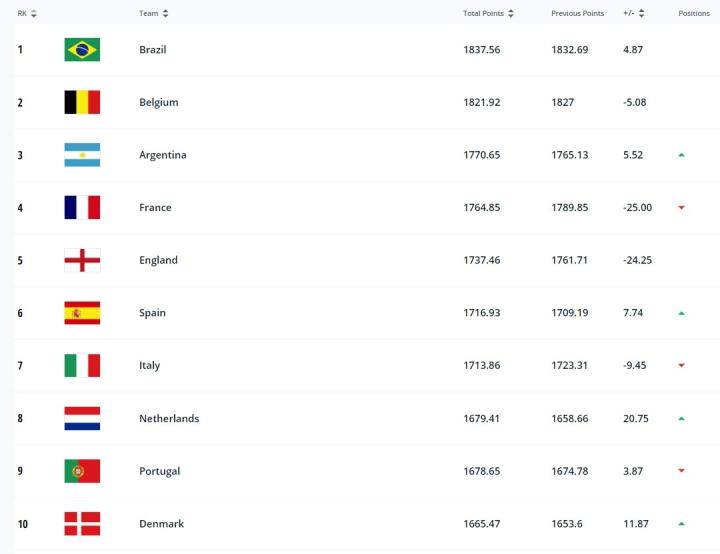
Task: Open the Brazil team link
Action: tap(152, 50)
